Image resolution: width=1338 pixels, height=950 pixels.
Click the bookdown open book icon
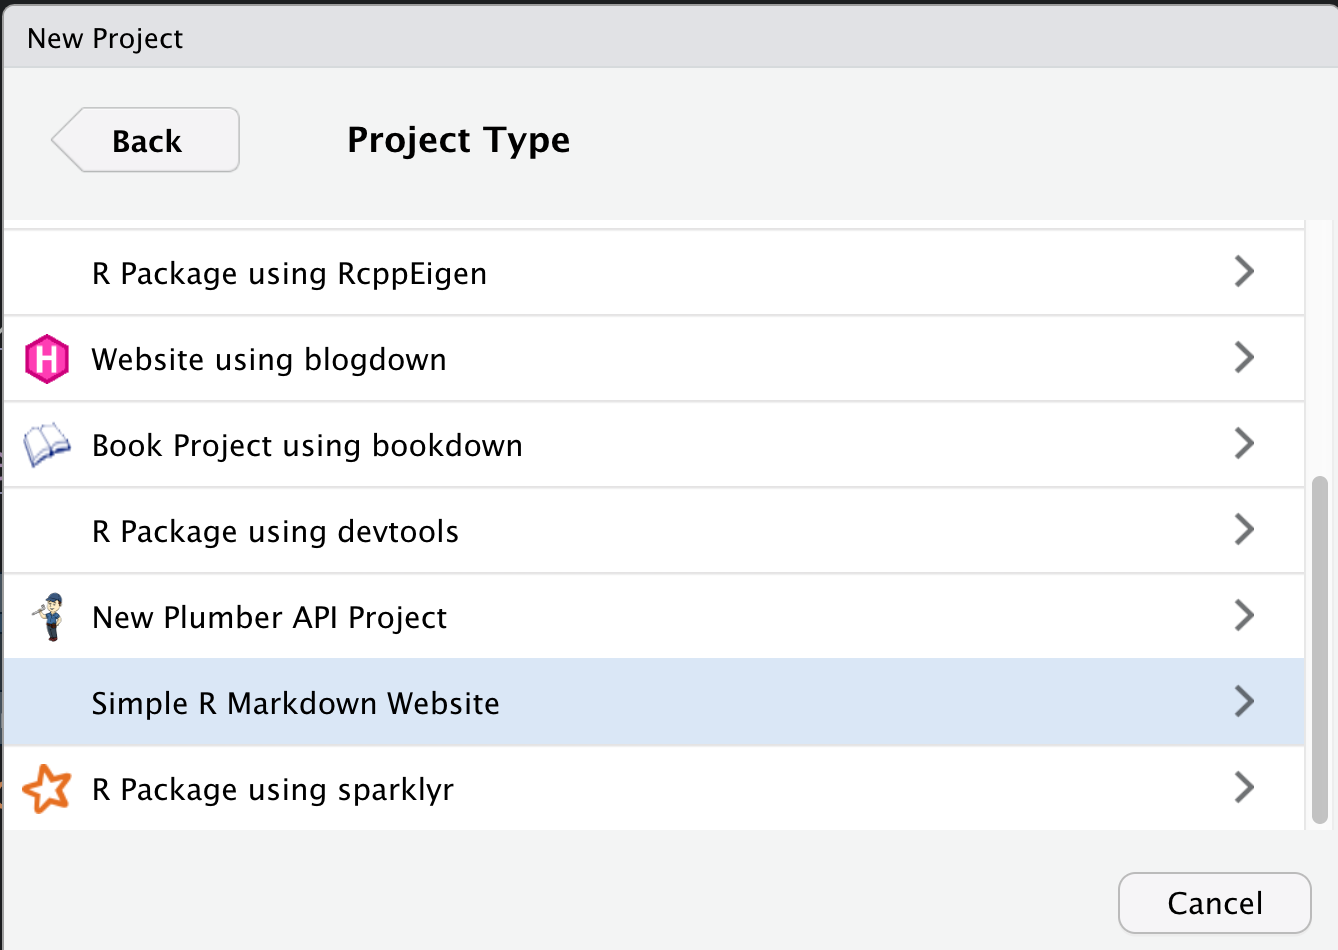(x=46, y=445)
